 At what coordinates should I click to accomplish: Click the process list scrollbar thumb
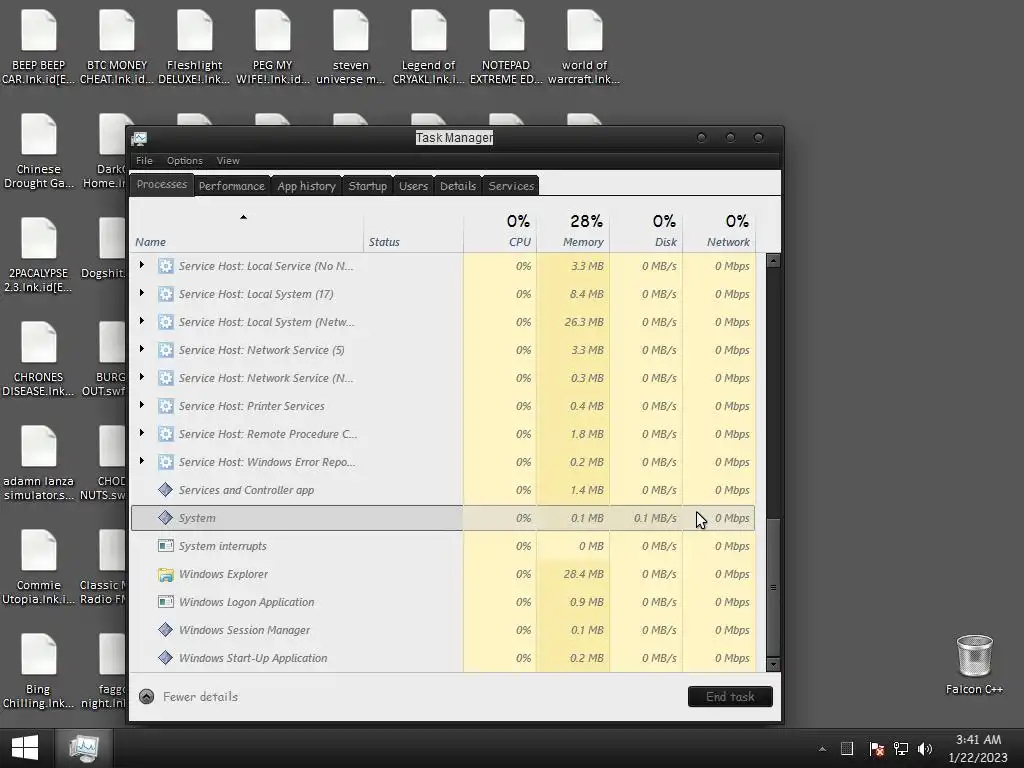pos(773,588)
